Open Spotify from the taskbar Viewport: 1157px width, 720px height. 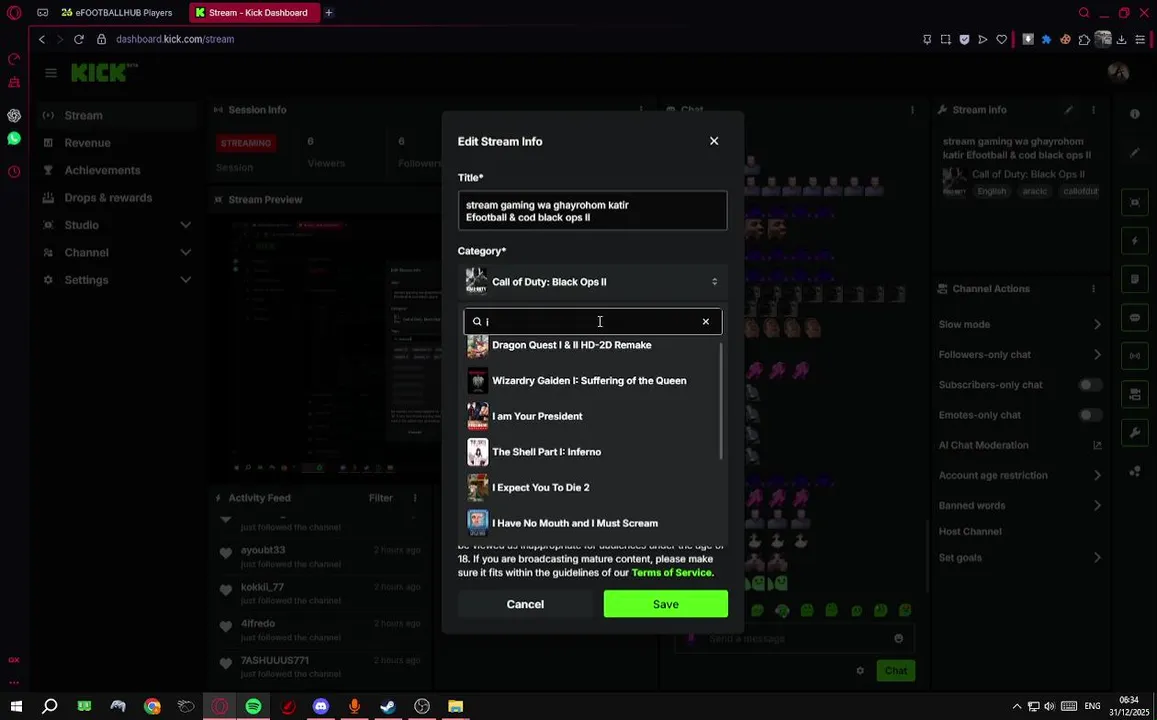tap(253, 707)
